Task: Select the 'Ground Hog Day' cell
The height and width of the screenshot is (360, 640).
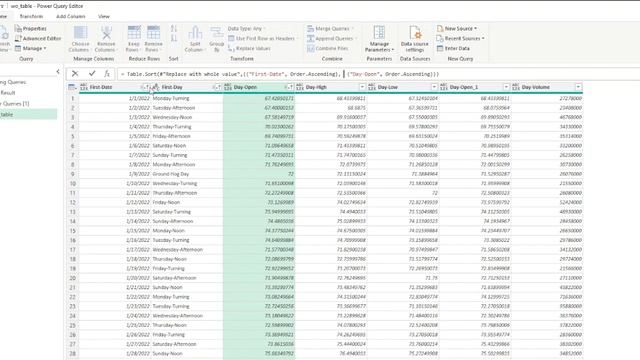Action: click(x=187, y=174)
